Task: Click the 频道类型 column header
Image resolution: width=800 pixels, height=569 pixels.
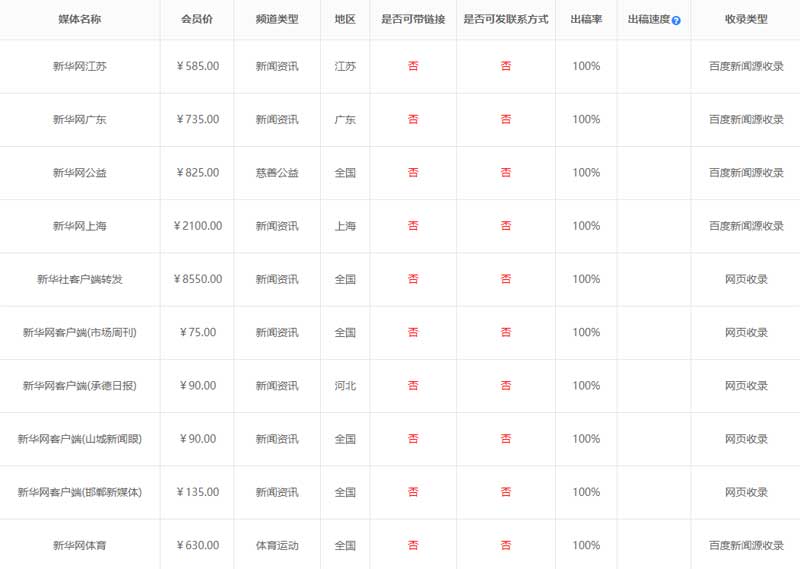Action: [277, 19]
